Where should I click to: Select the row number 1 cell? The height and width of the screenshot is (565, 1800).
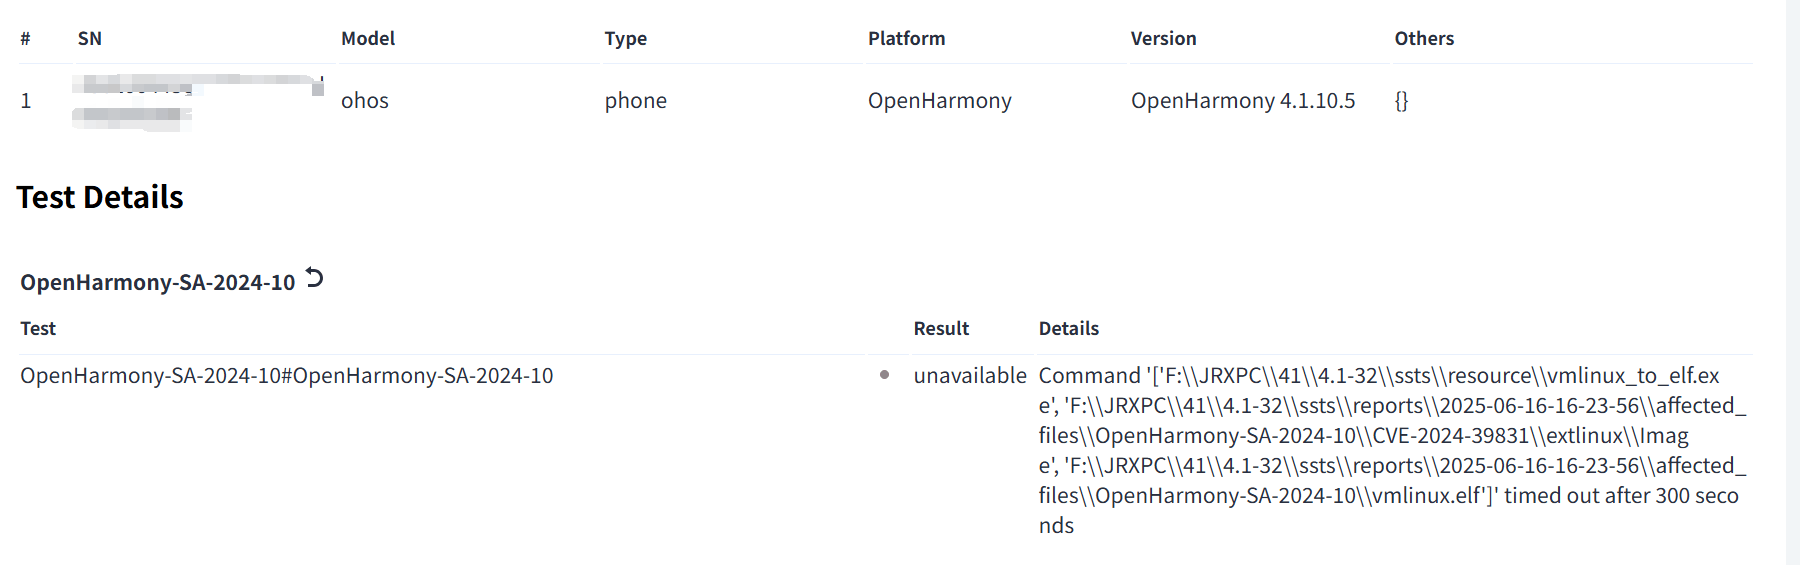pos(26,100)
